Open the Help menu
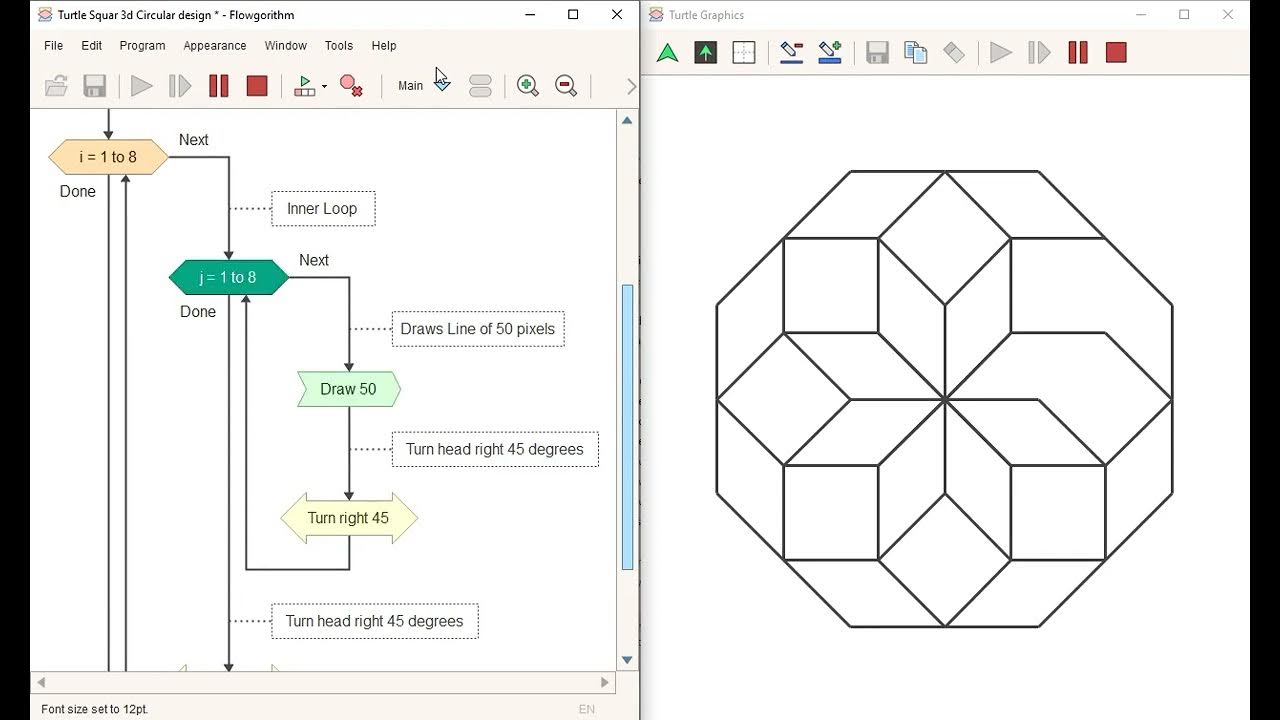This screenshot has height=720, width=1280. (x=384, y=46)
